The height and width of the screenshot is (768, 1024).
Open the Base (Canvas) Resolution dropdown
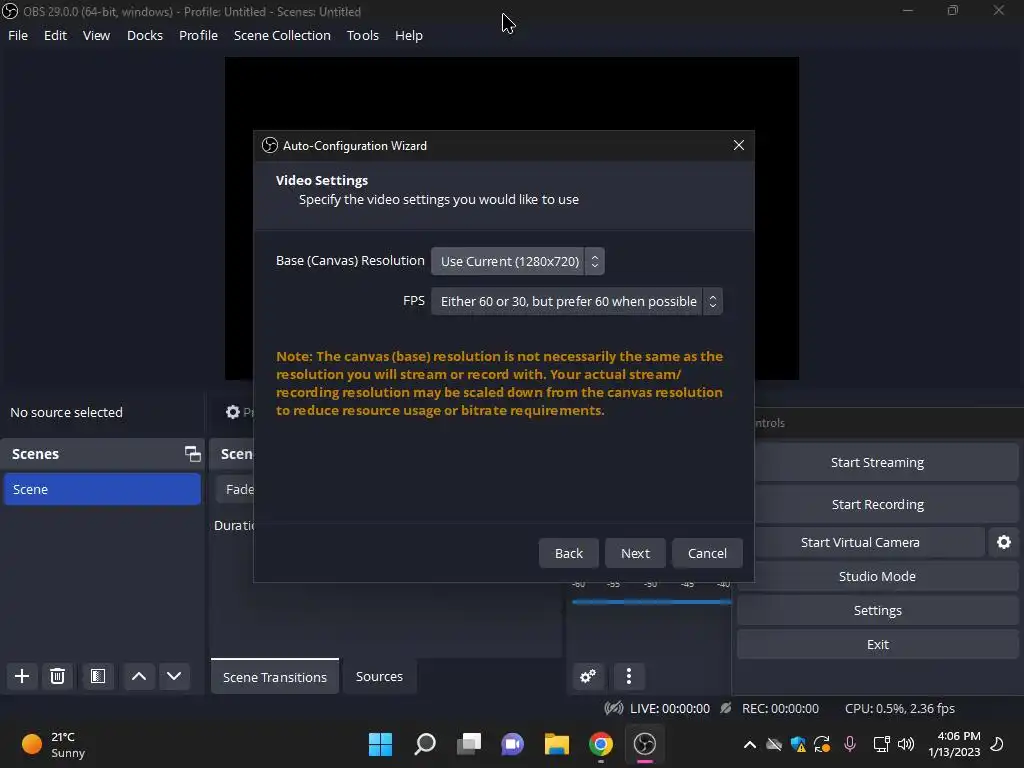point(517,261)
